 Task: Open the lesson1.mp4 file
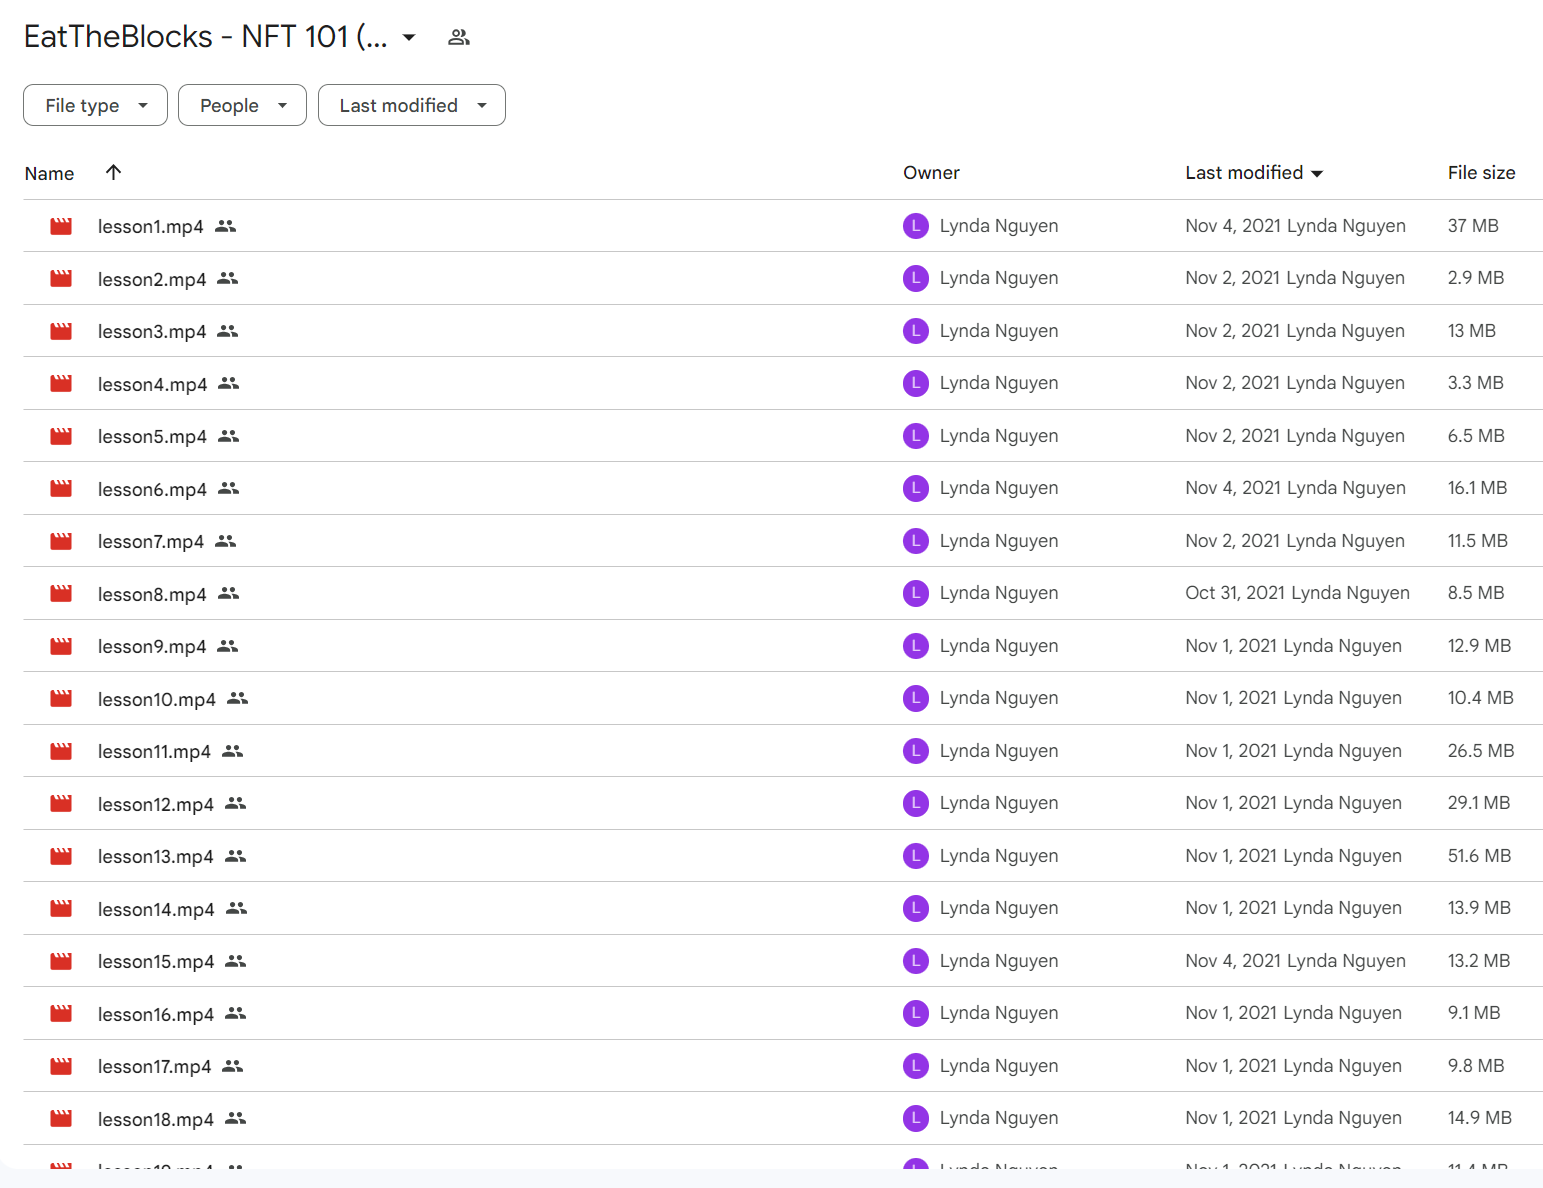coord(150,227)
